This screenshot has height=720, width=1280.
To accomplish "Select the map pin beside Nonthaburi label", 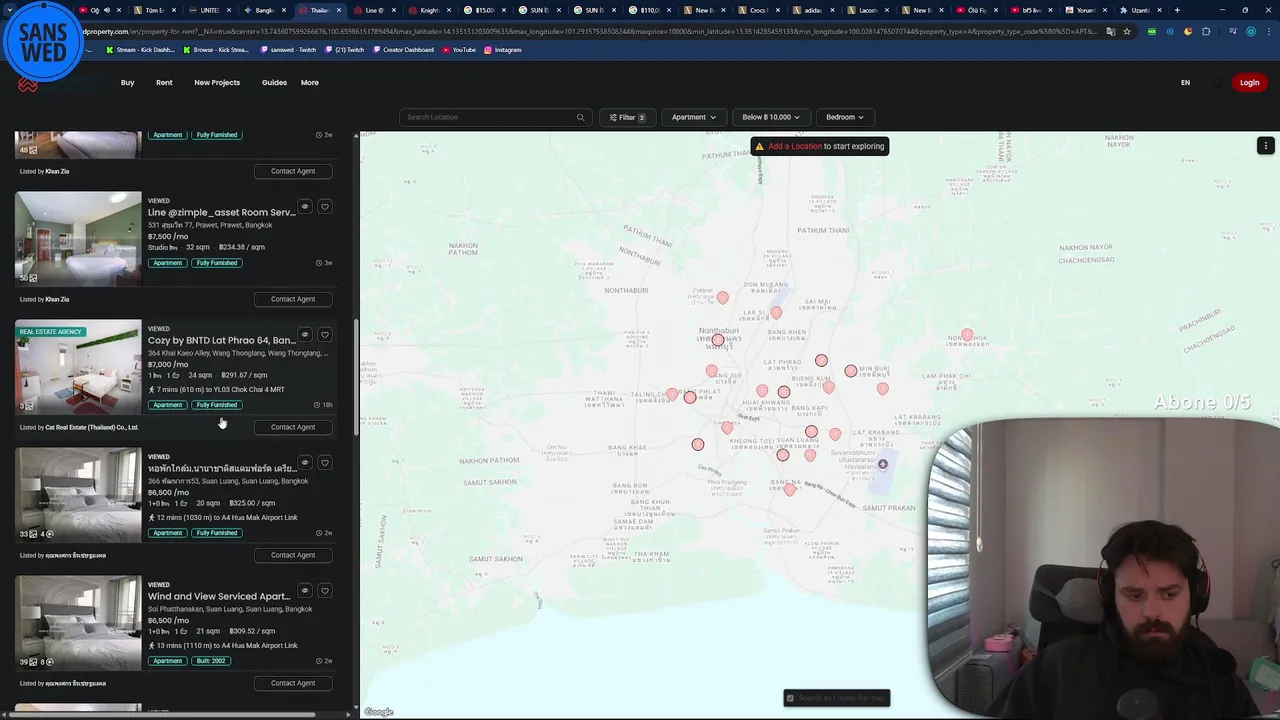I will (717, 341).
